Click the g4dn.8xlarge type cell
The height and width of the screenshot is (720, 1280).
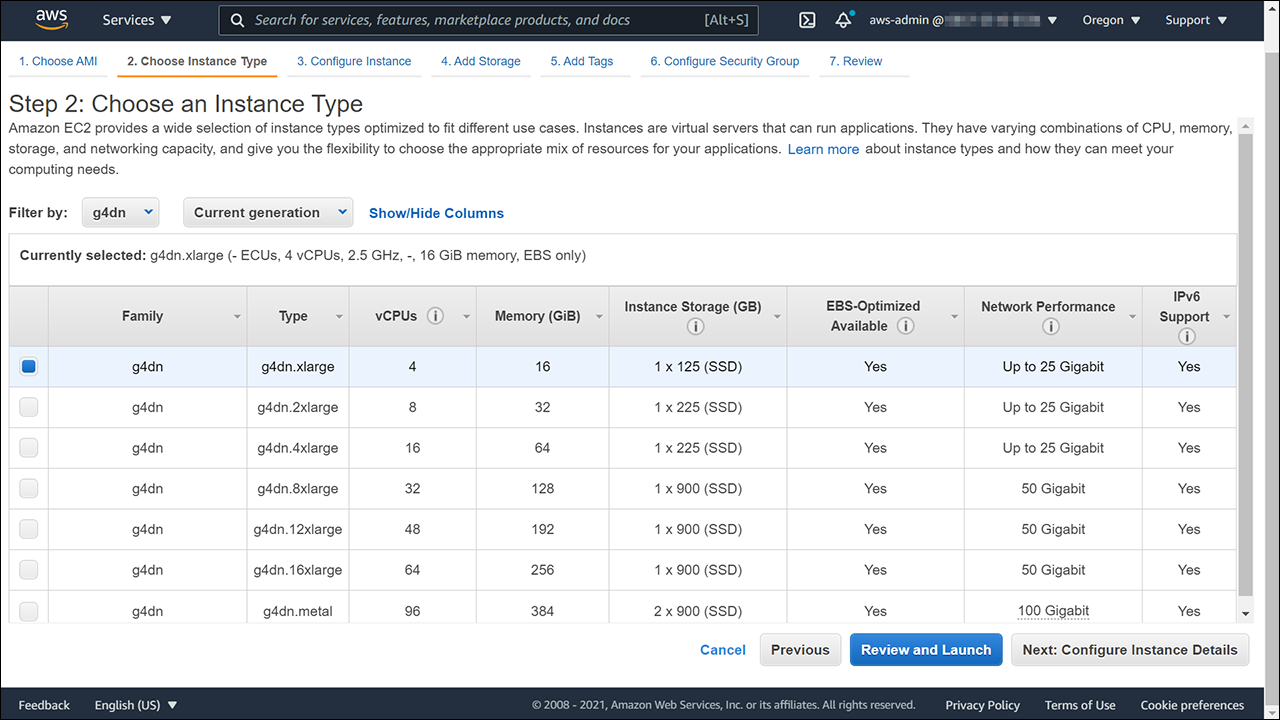pyautogui.click(x=298, y=489)
